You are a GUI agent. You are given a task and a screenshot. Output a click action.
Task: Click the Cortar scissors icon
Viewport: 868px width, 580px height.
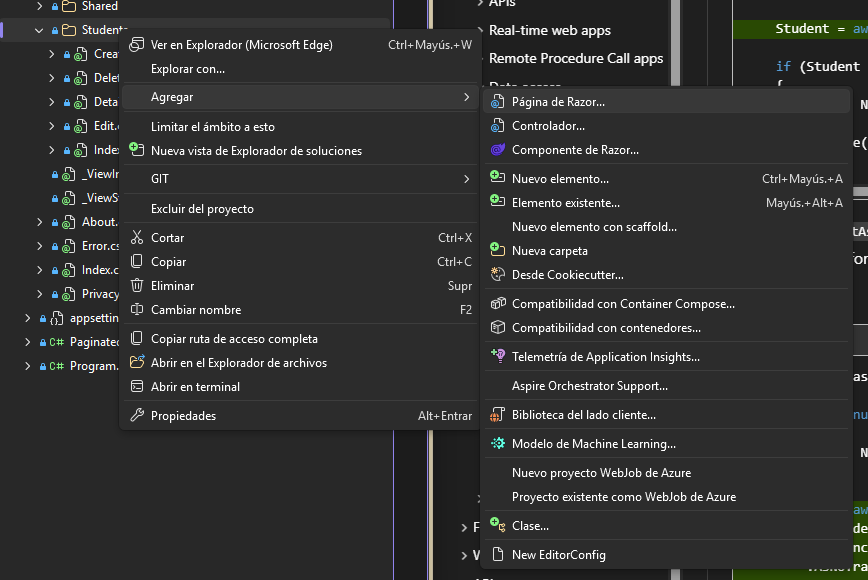pos(137,237)
